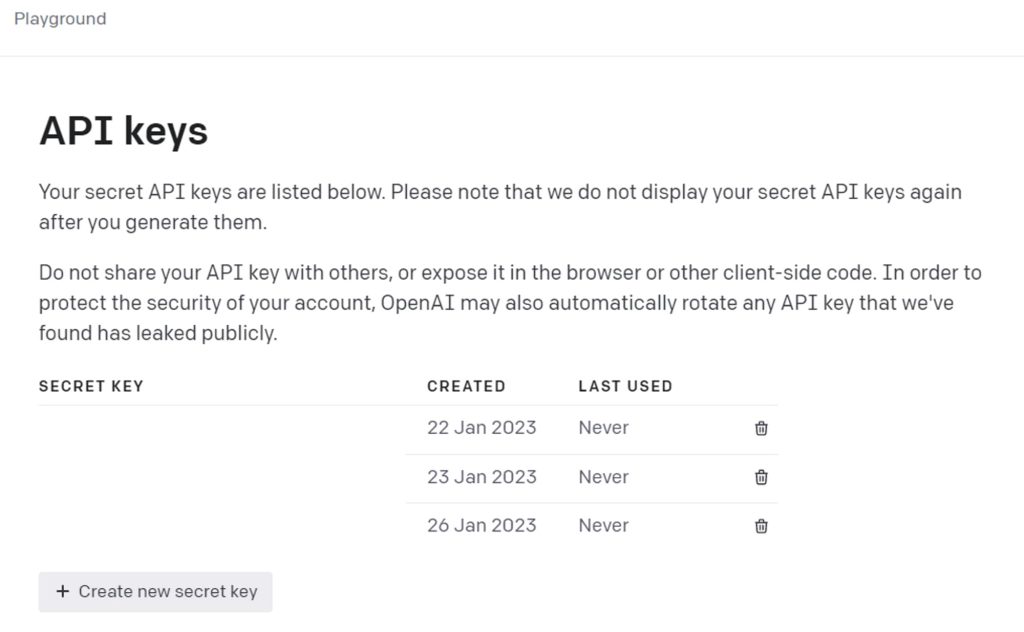The image size is (1024, 632).
Task: Click Never in the 26 Jan 2023 row
Action: pyautogui.click(x=603, y=526)
